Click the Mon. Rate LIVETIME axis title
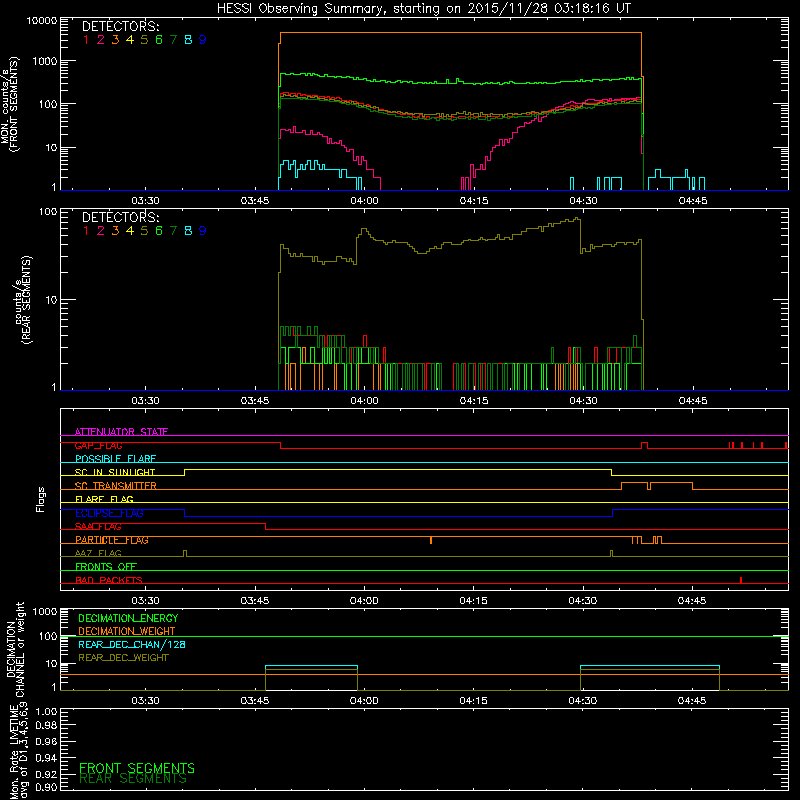The width and height of the screenshot is (800, 800). tap(18, 751)
